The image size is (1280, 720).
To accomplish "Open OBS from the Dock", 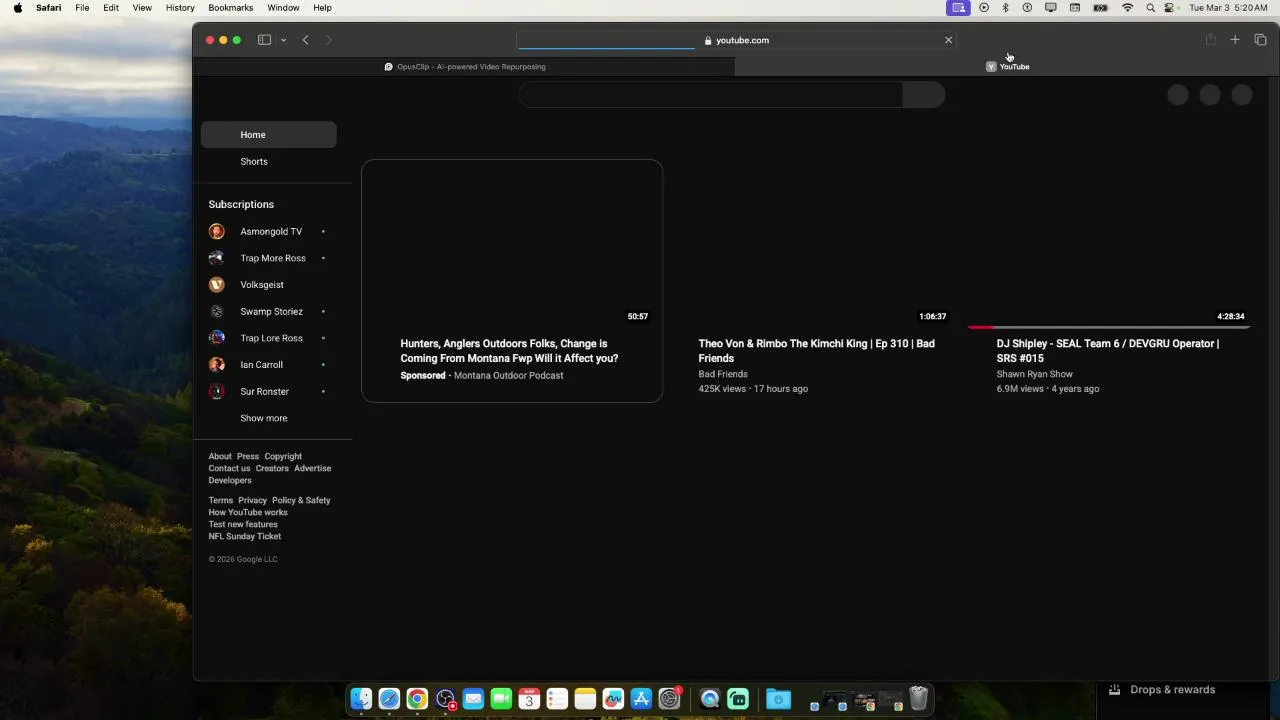I will 445,699.
